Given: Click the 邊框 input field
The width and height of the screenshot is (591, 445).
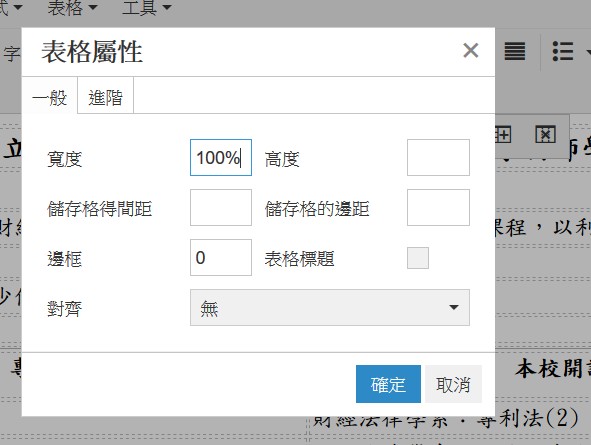Looking at the screenshot, I should click(x=221, y=257).
